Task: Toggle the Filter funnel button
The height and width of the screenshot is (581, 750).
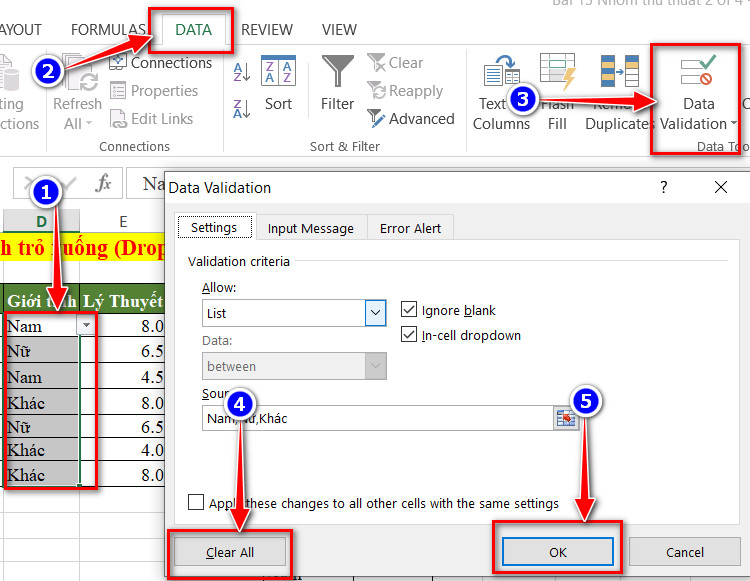Action: point(337,84)
